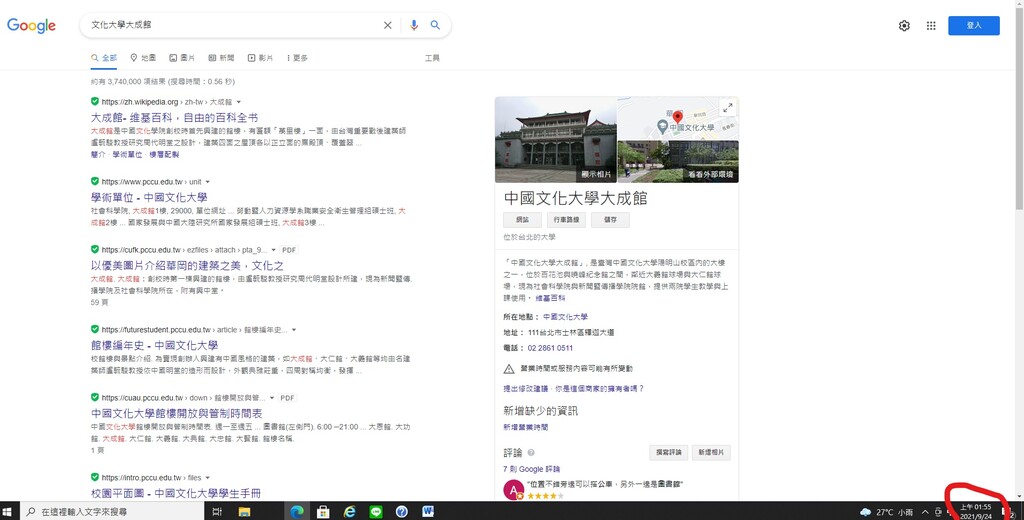Show hidden system tray icons
Screen dimensions: 1024x520
[x=925, y=512]
